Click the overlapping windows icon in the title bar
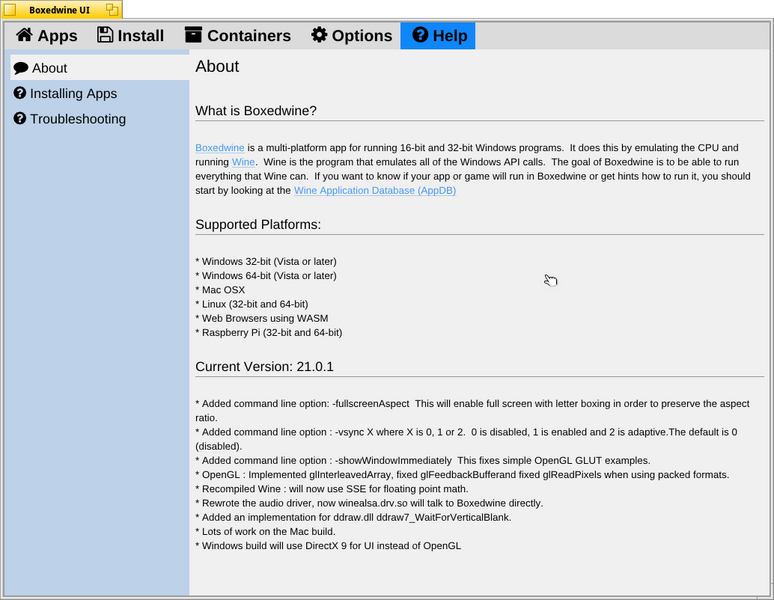The height and width of the screenshot is (600, 774). [x=112, y=9]
